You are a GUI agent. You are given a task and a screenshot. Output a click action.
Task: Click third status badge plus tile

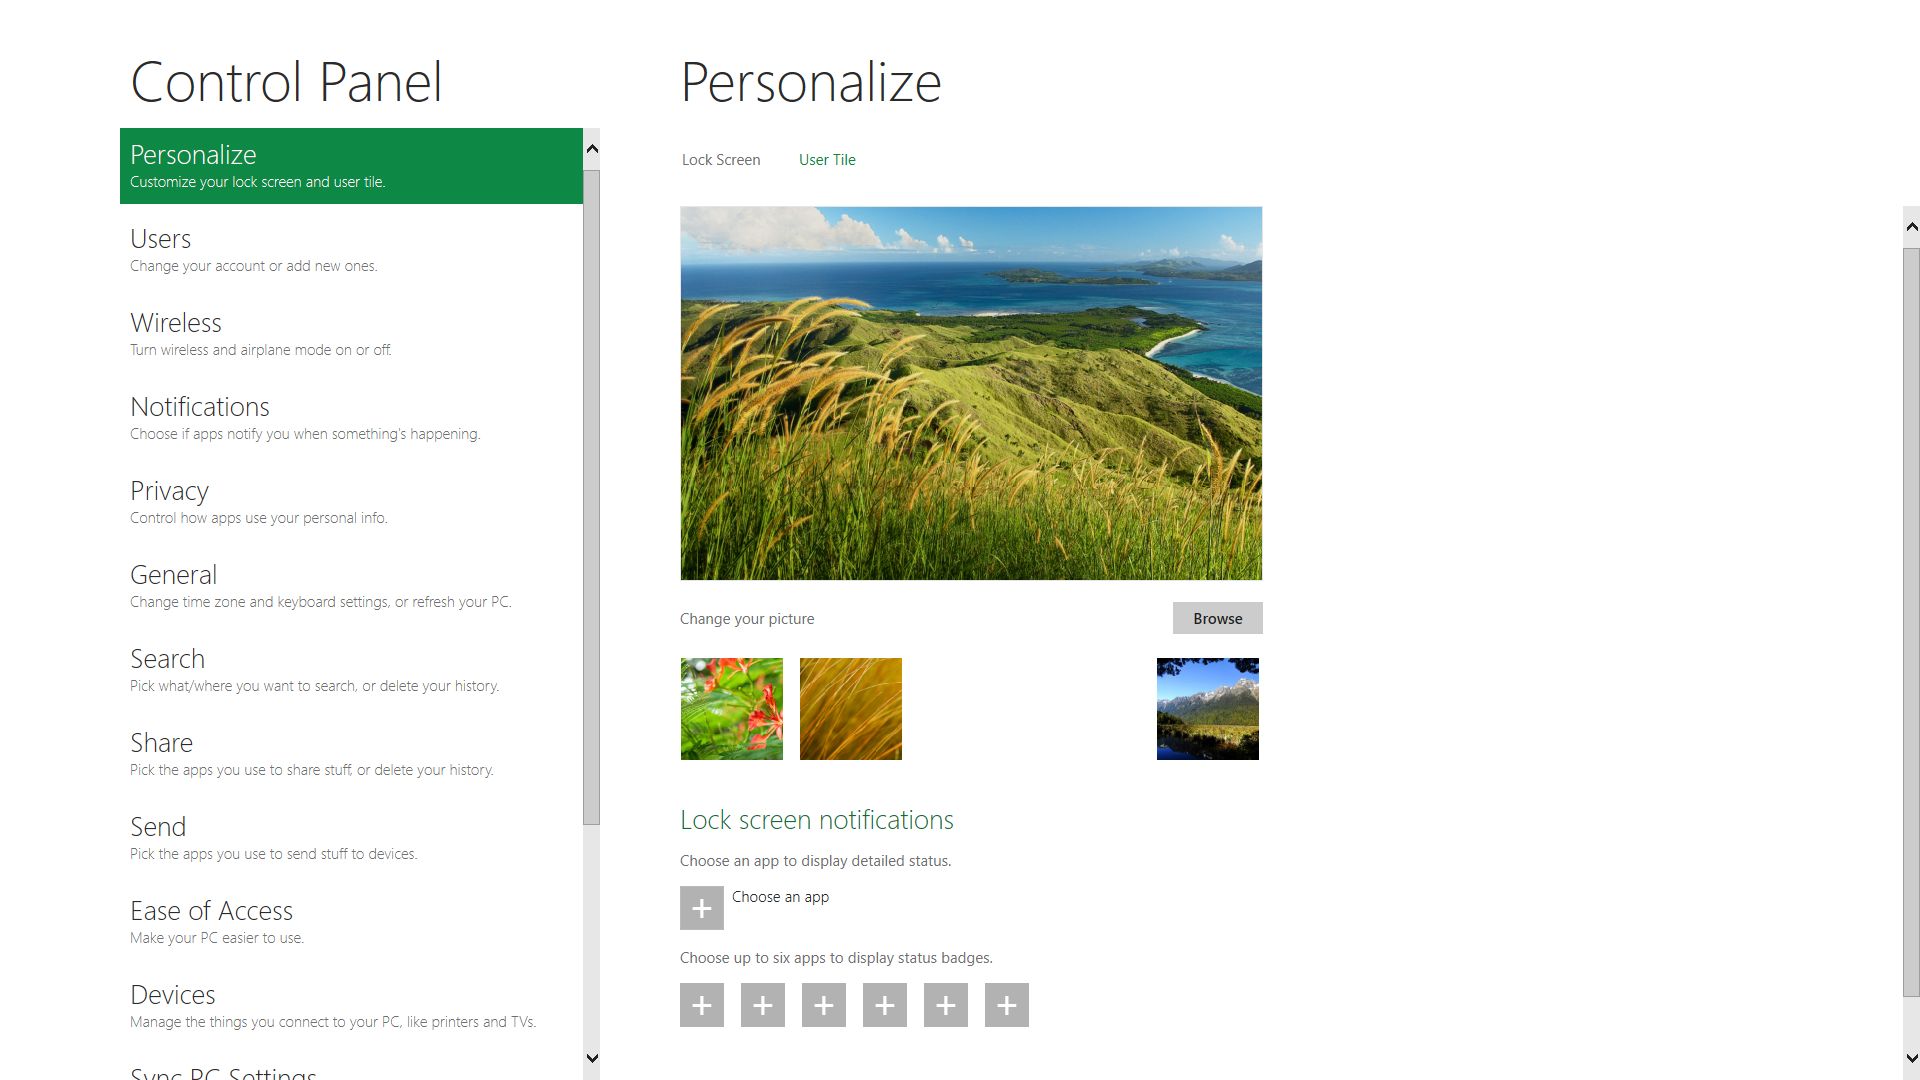(824, 1005)
